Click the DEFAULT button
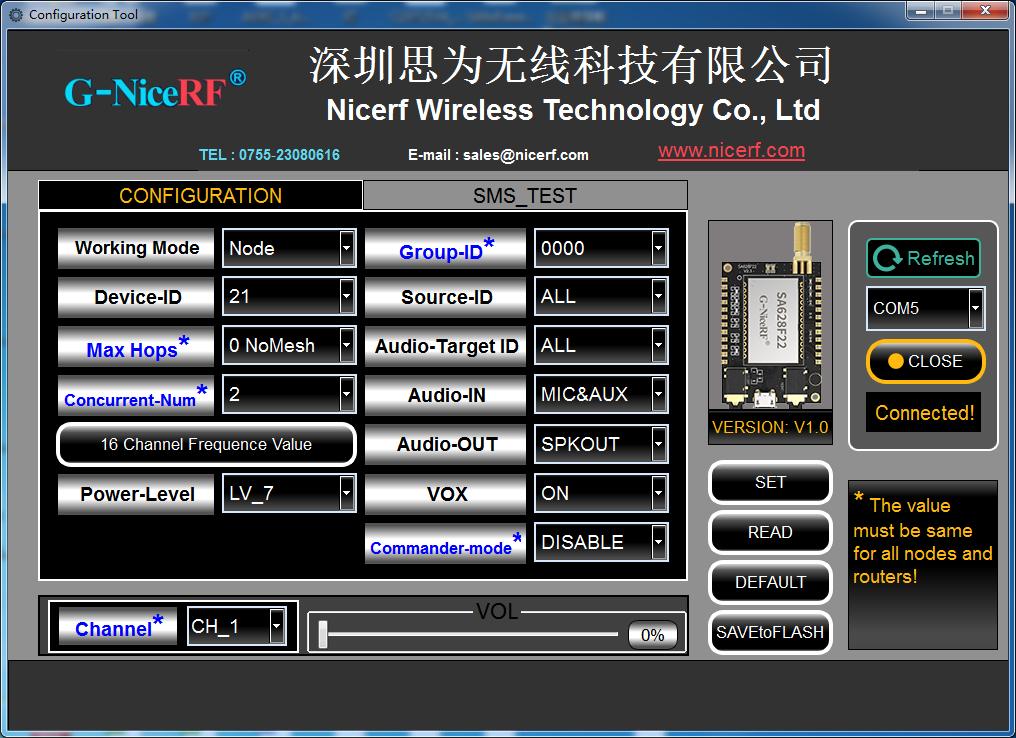 pos(770,582)
